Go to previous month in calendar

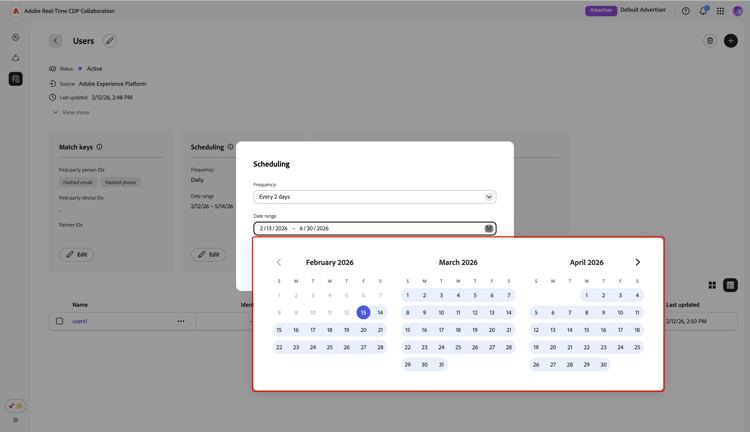point(279,262)
